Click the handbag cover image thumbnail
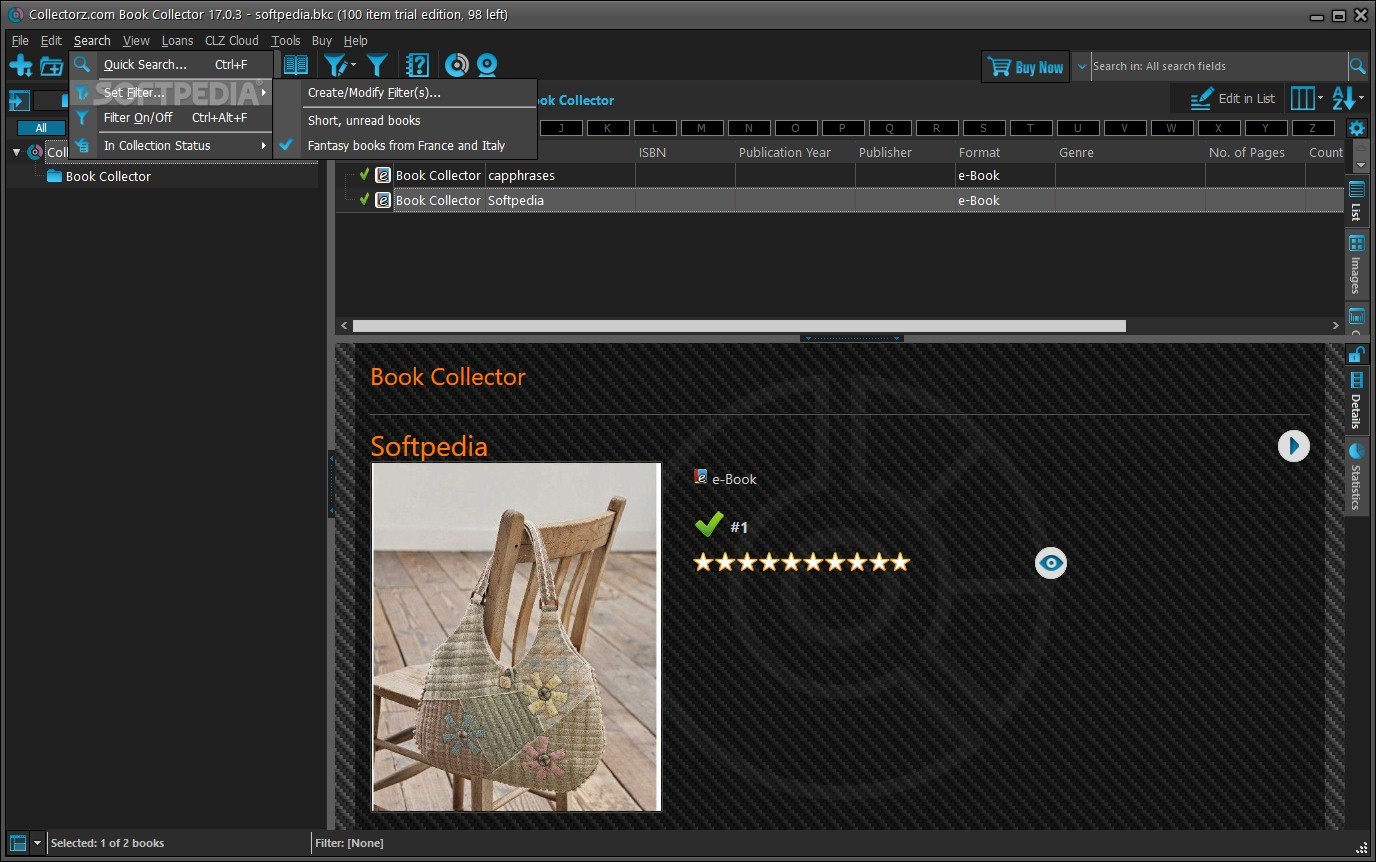The width and height of the screenshot is (1376, 862). (x=516, y=637)
